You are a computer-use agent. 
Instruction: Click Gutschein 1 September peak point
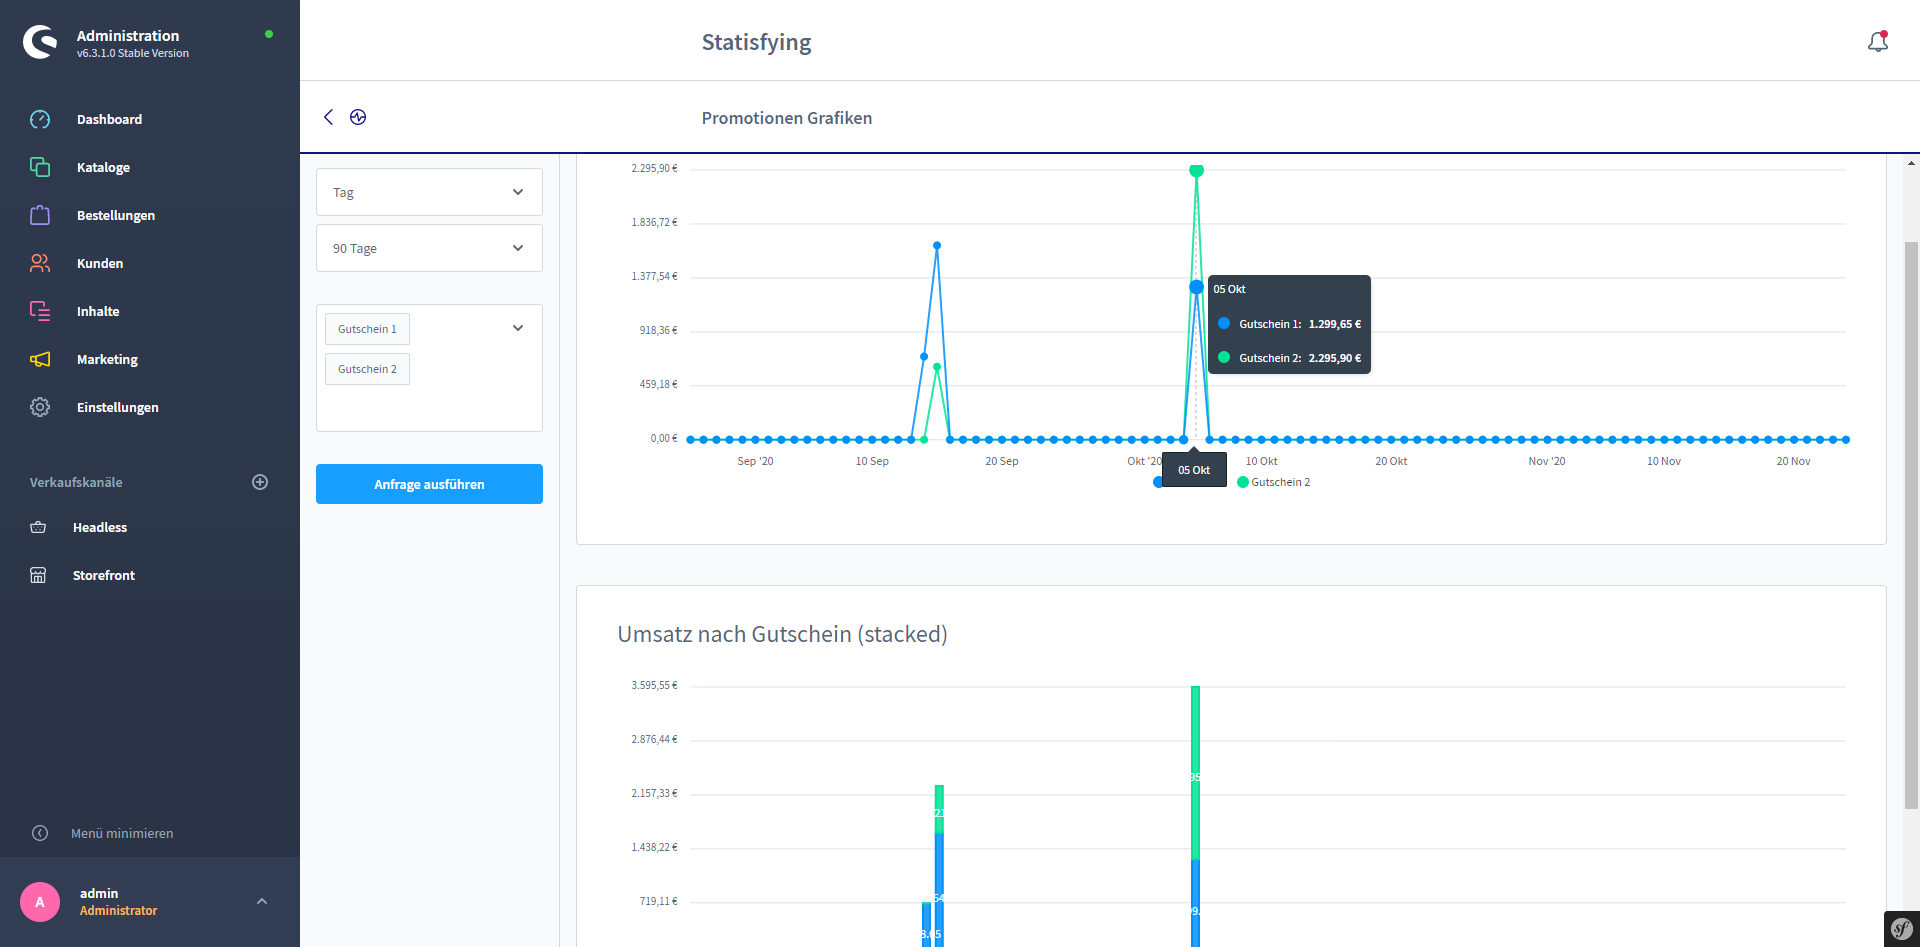937,245
